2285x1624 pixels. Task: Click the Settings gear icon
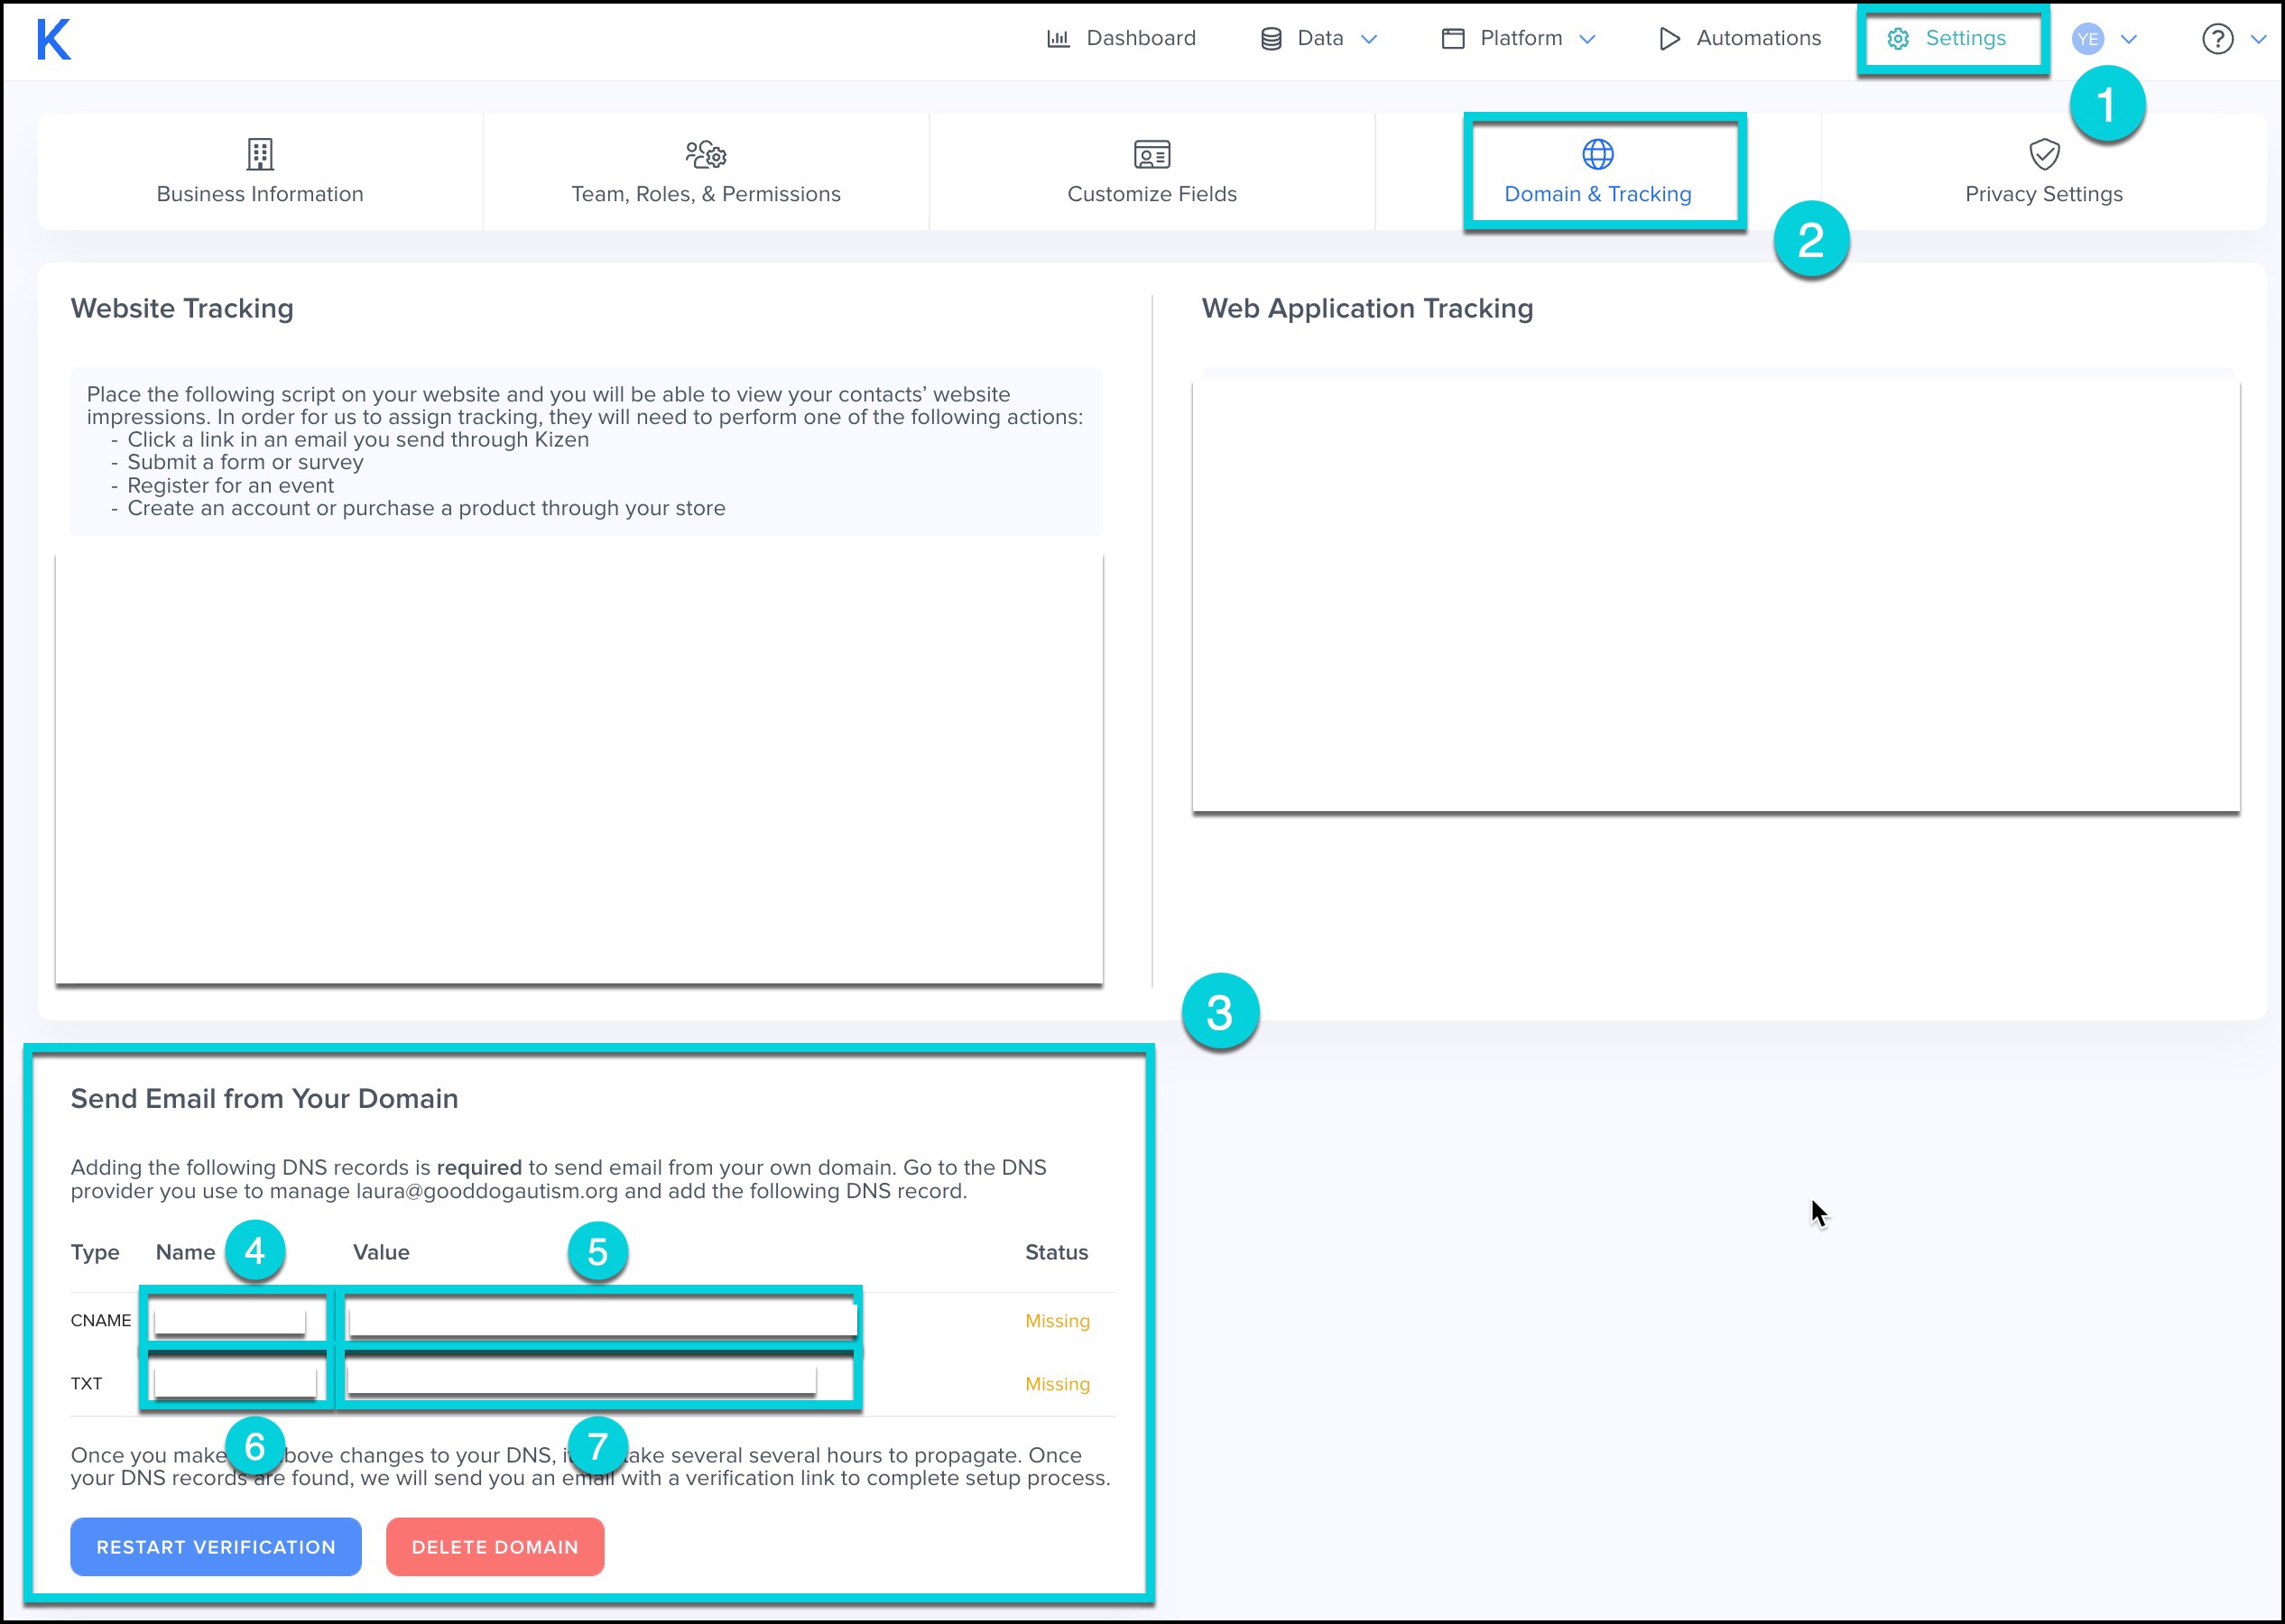(1897, 39)
